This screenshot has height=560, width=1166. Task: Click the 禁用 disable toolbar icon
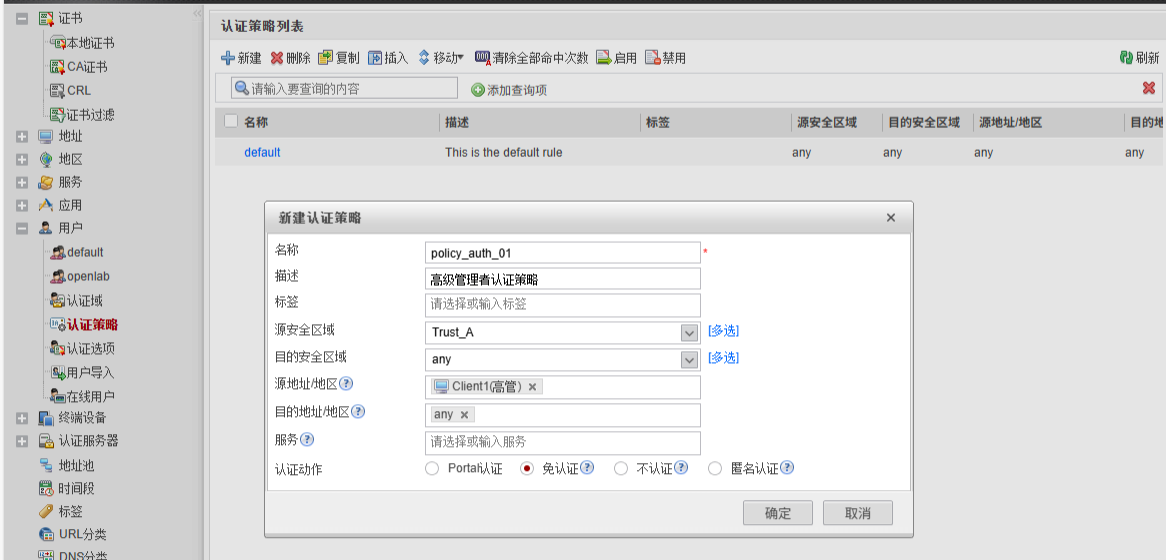tap(652, 58)
